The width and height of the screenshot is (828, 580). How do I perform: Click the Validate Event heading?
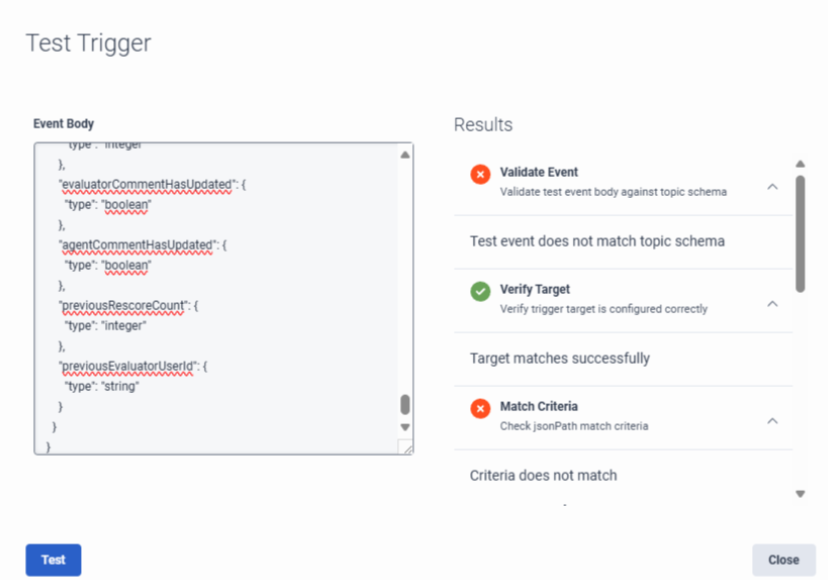539,172
